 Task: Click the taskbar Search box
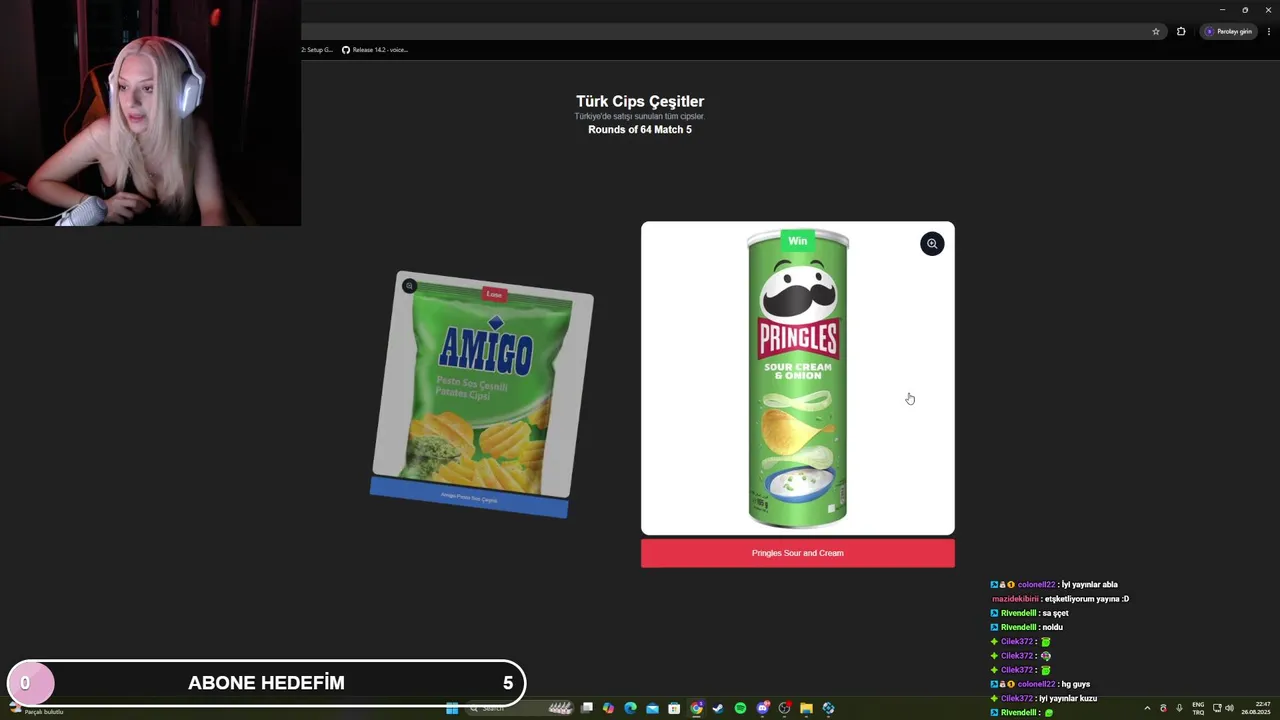tap(520, 708)
